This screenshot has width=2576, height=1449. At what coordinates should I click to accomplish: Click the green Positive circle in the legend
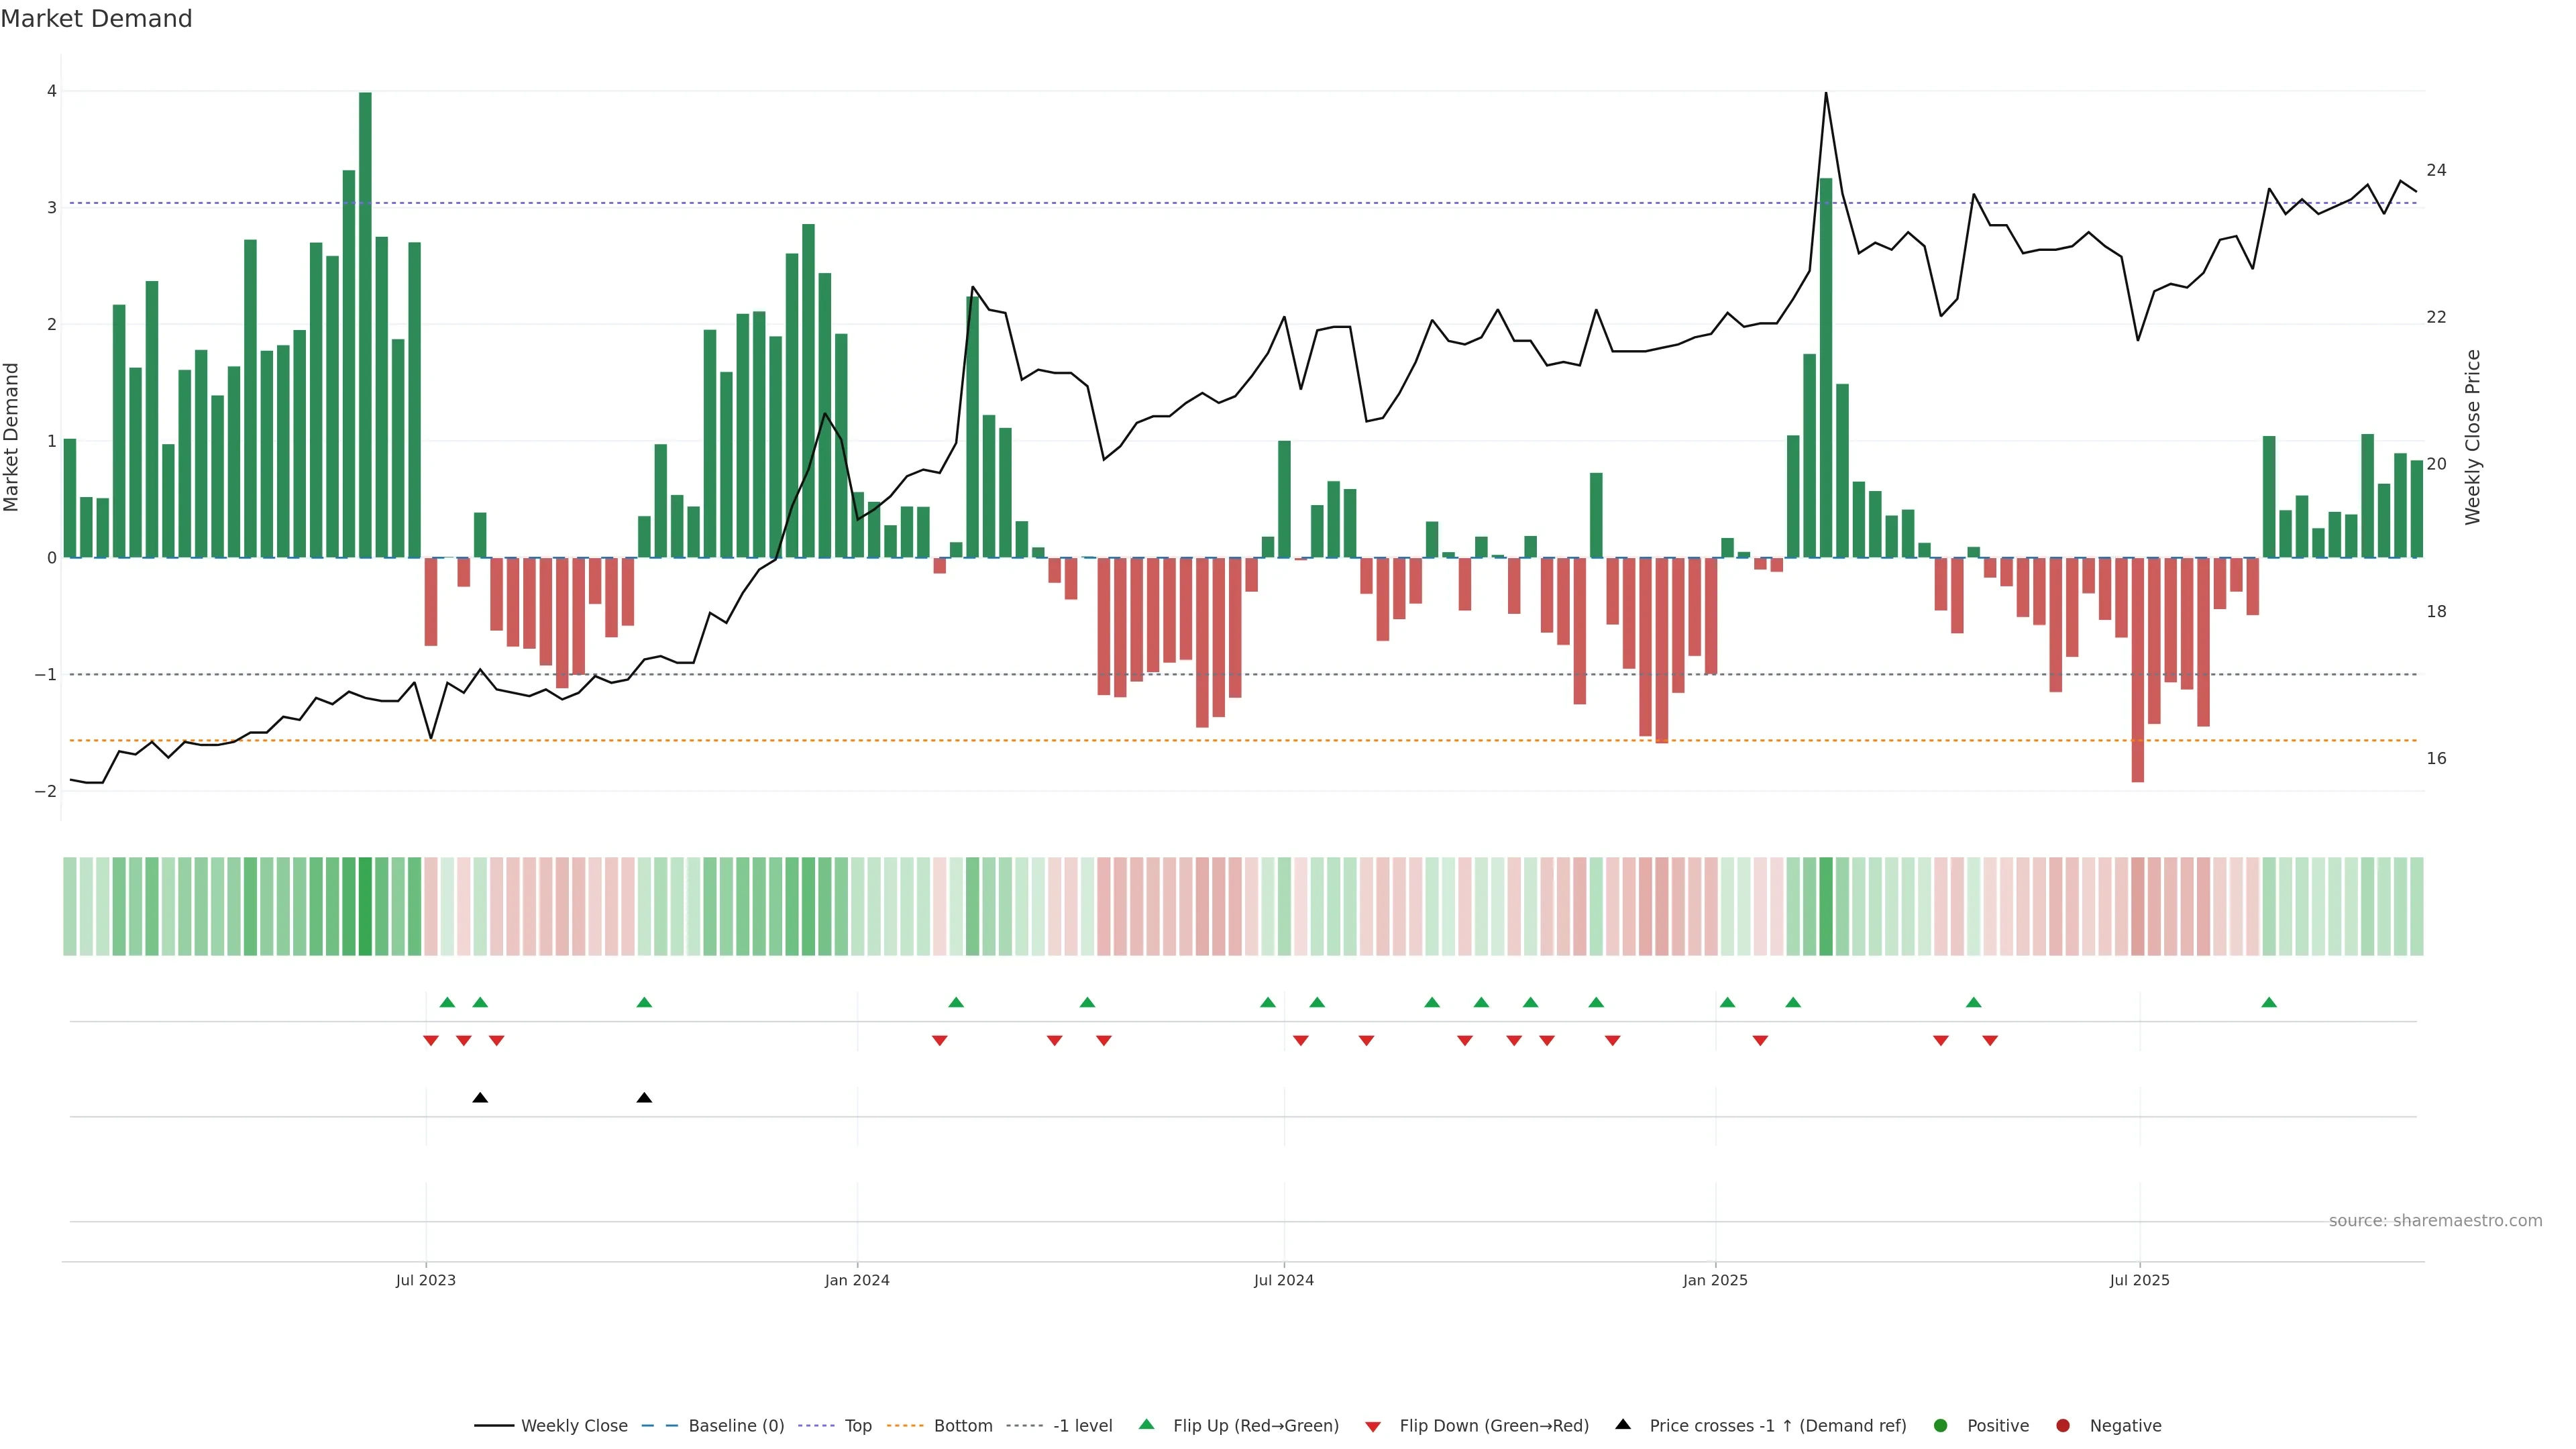click(x=1941, y=1426)
